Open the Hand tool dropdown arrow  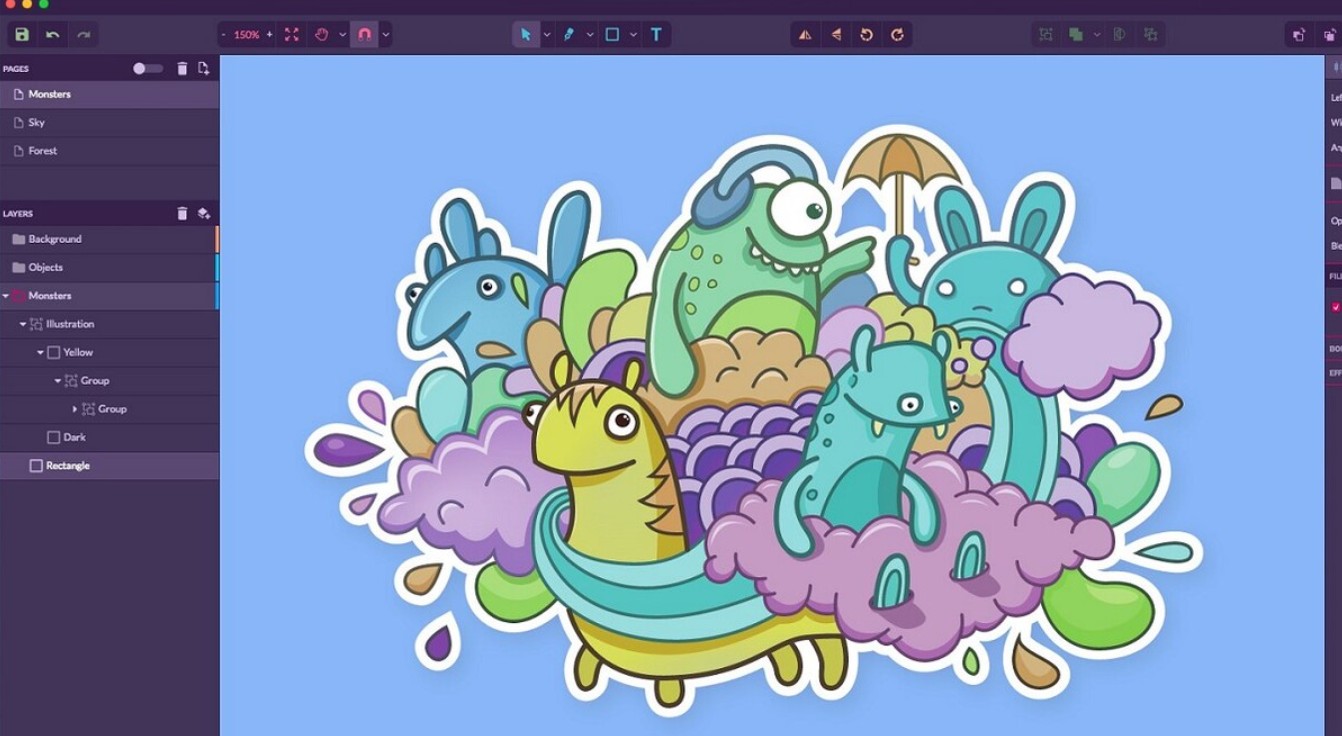coord(342,34)
